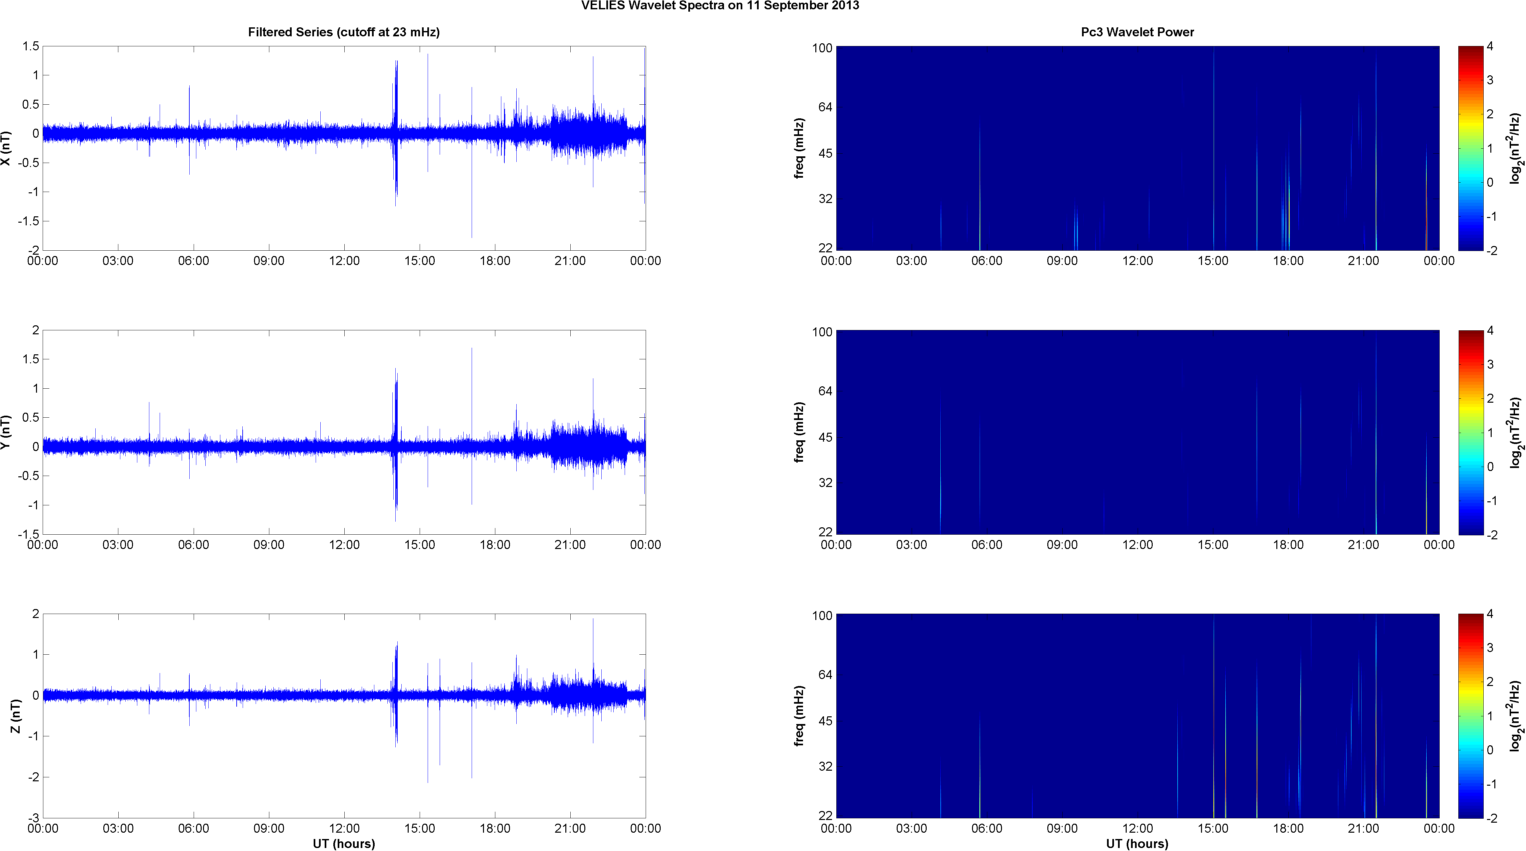The width and height of the screenshot is (1526, 851).
Task: Click the bottom Pc3 wavelet spectrogram
Action: tap(1137, 716)
